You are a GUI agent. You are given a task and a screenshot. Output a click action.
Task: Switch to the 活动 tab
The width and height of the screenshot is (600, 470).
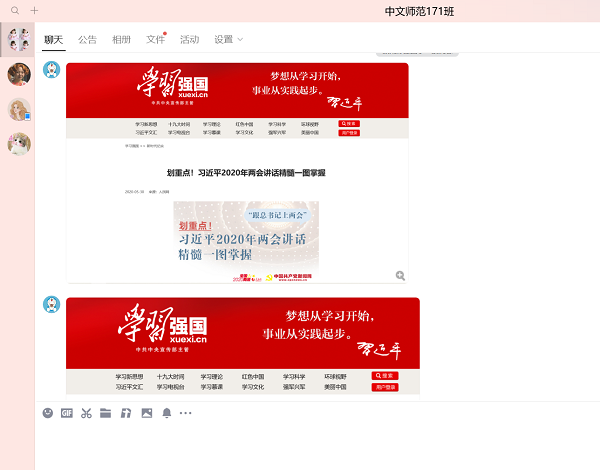click(x=189, y=39)
